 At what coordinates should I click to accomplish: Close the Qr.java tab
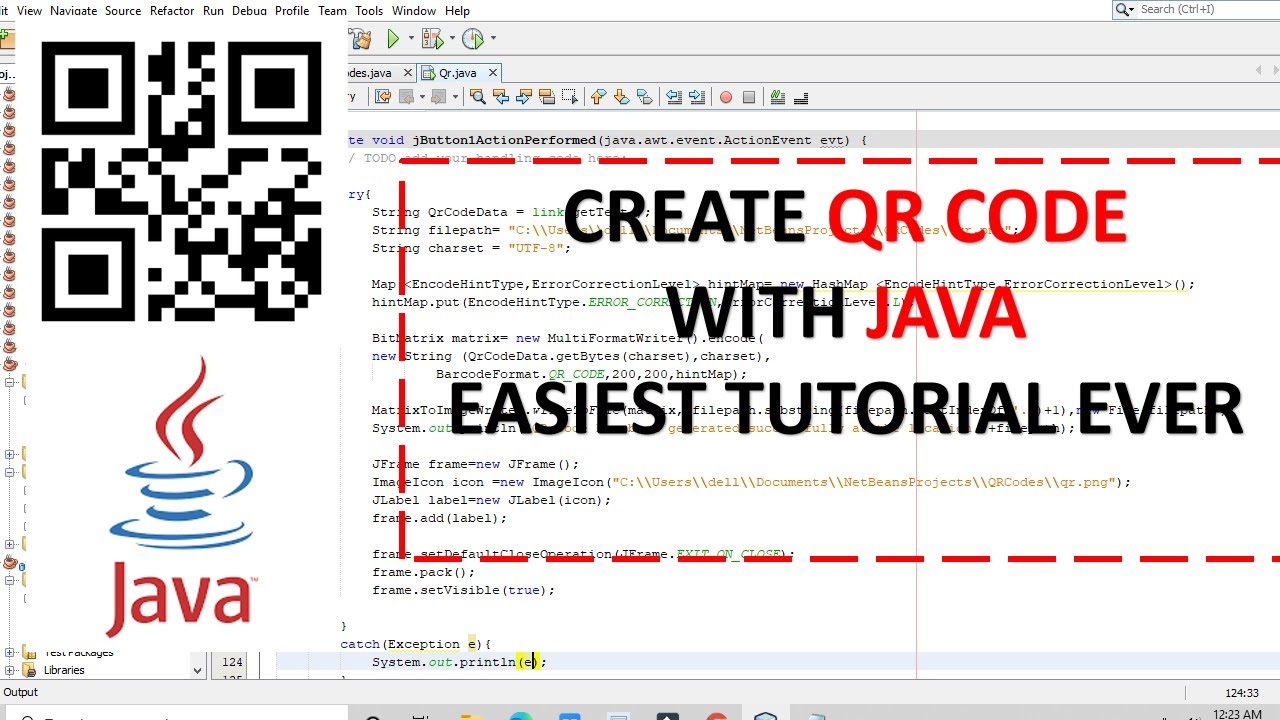pos(493,73)
